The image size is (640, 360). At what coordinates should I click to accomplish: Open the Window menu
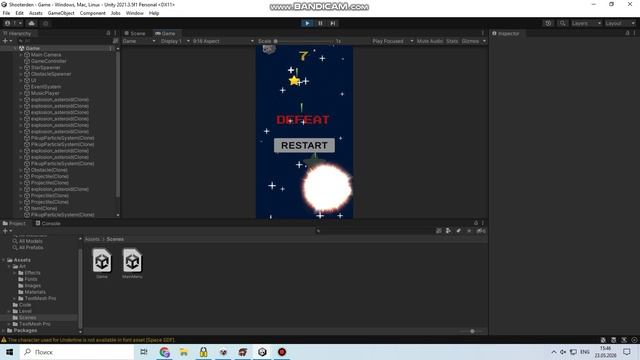(x=134, y=13)
